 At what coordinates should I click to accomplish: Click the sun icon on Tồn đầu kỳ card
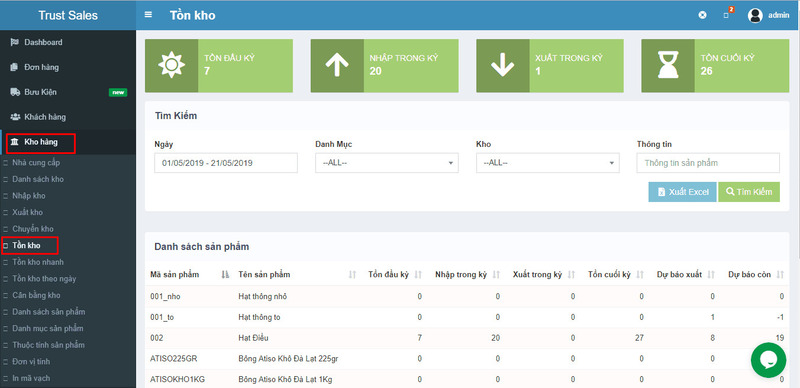(x=171, y=66)
